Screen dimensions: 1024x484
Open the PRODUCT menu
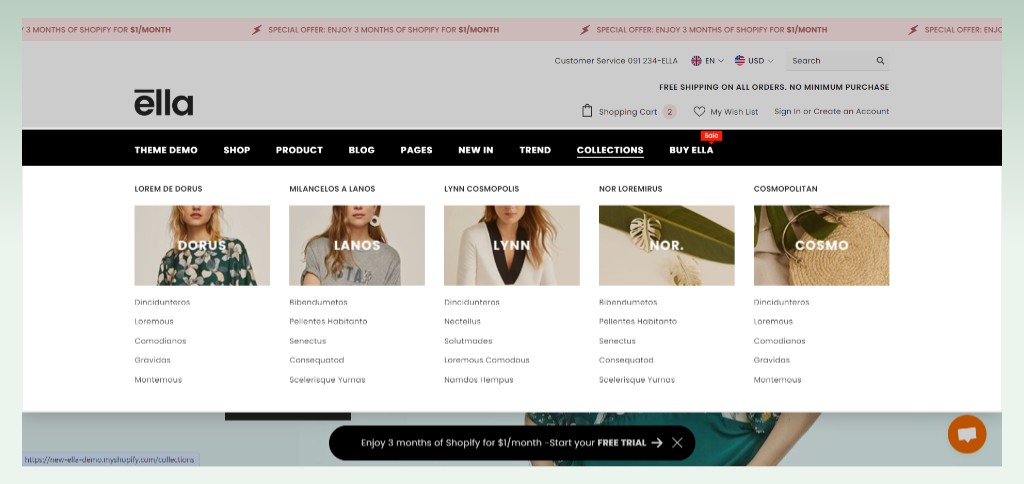pos(299,150)
